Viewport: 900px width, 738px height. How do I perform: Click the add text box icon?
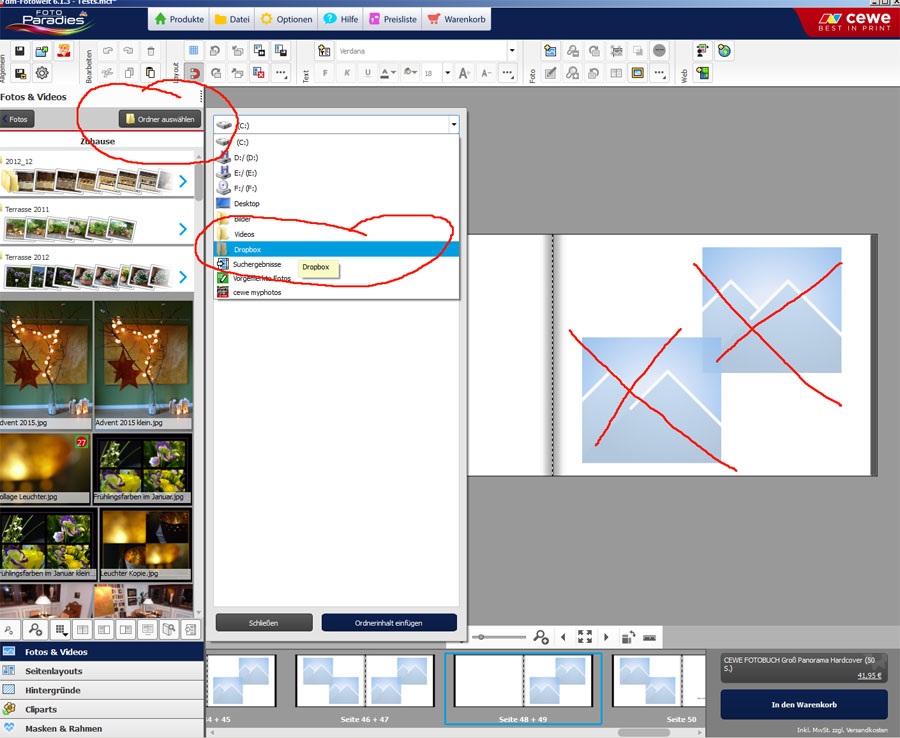pyautogui.click(x=324, y=51)
